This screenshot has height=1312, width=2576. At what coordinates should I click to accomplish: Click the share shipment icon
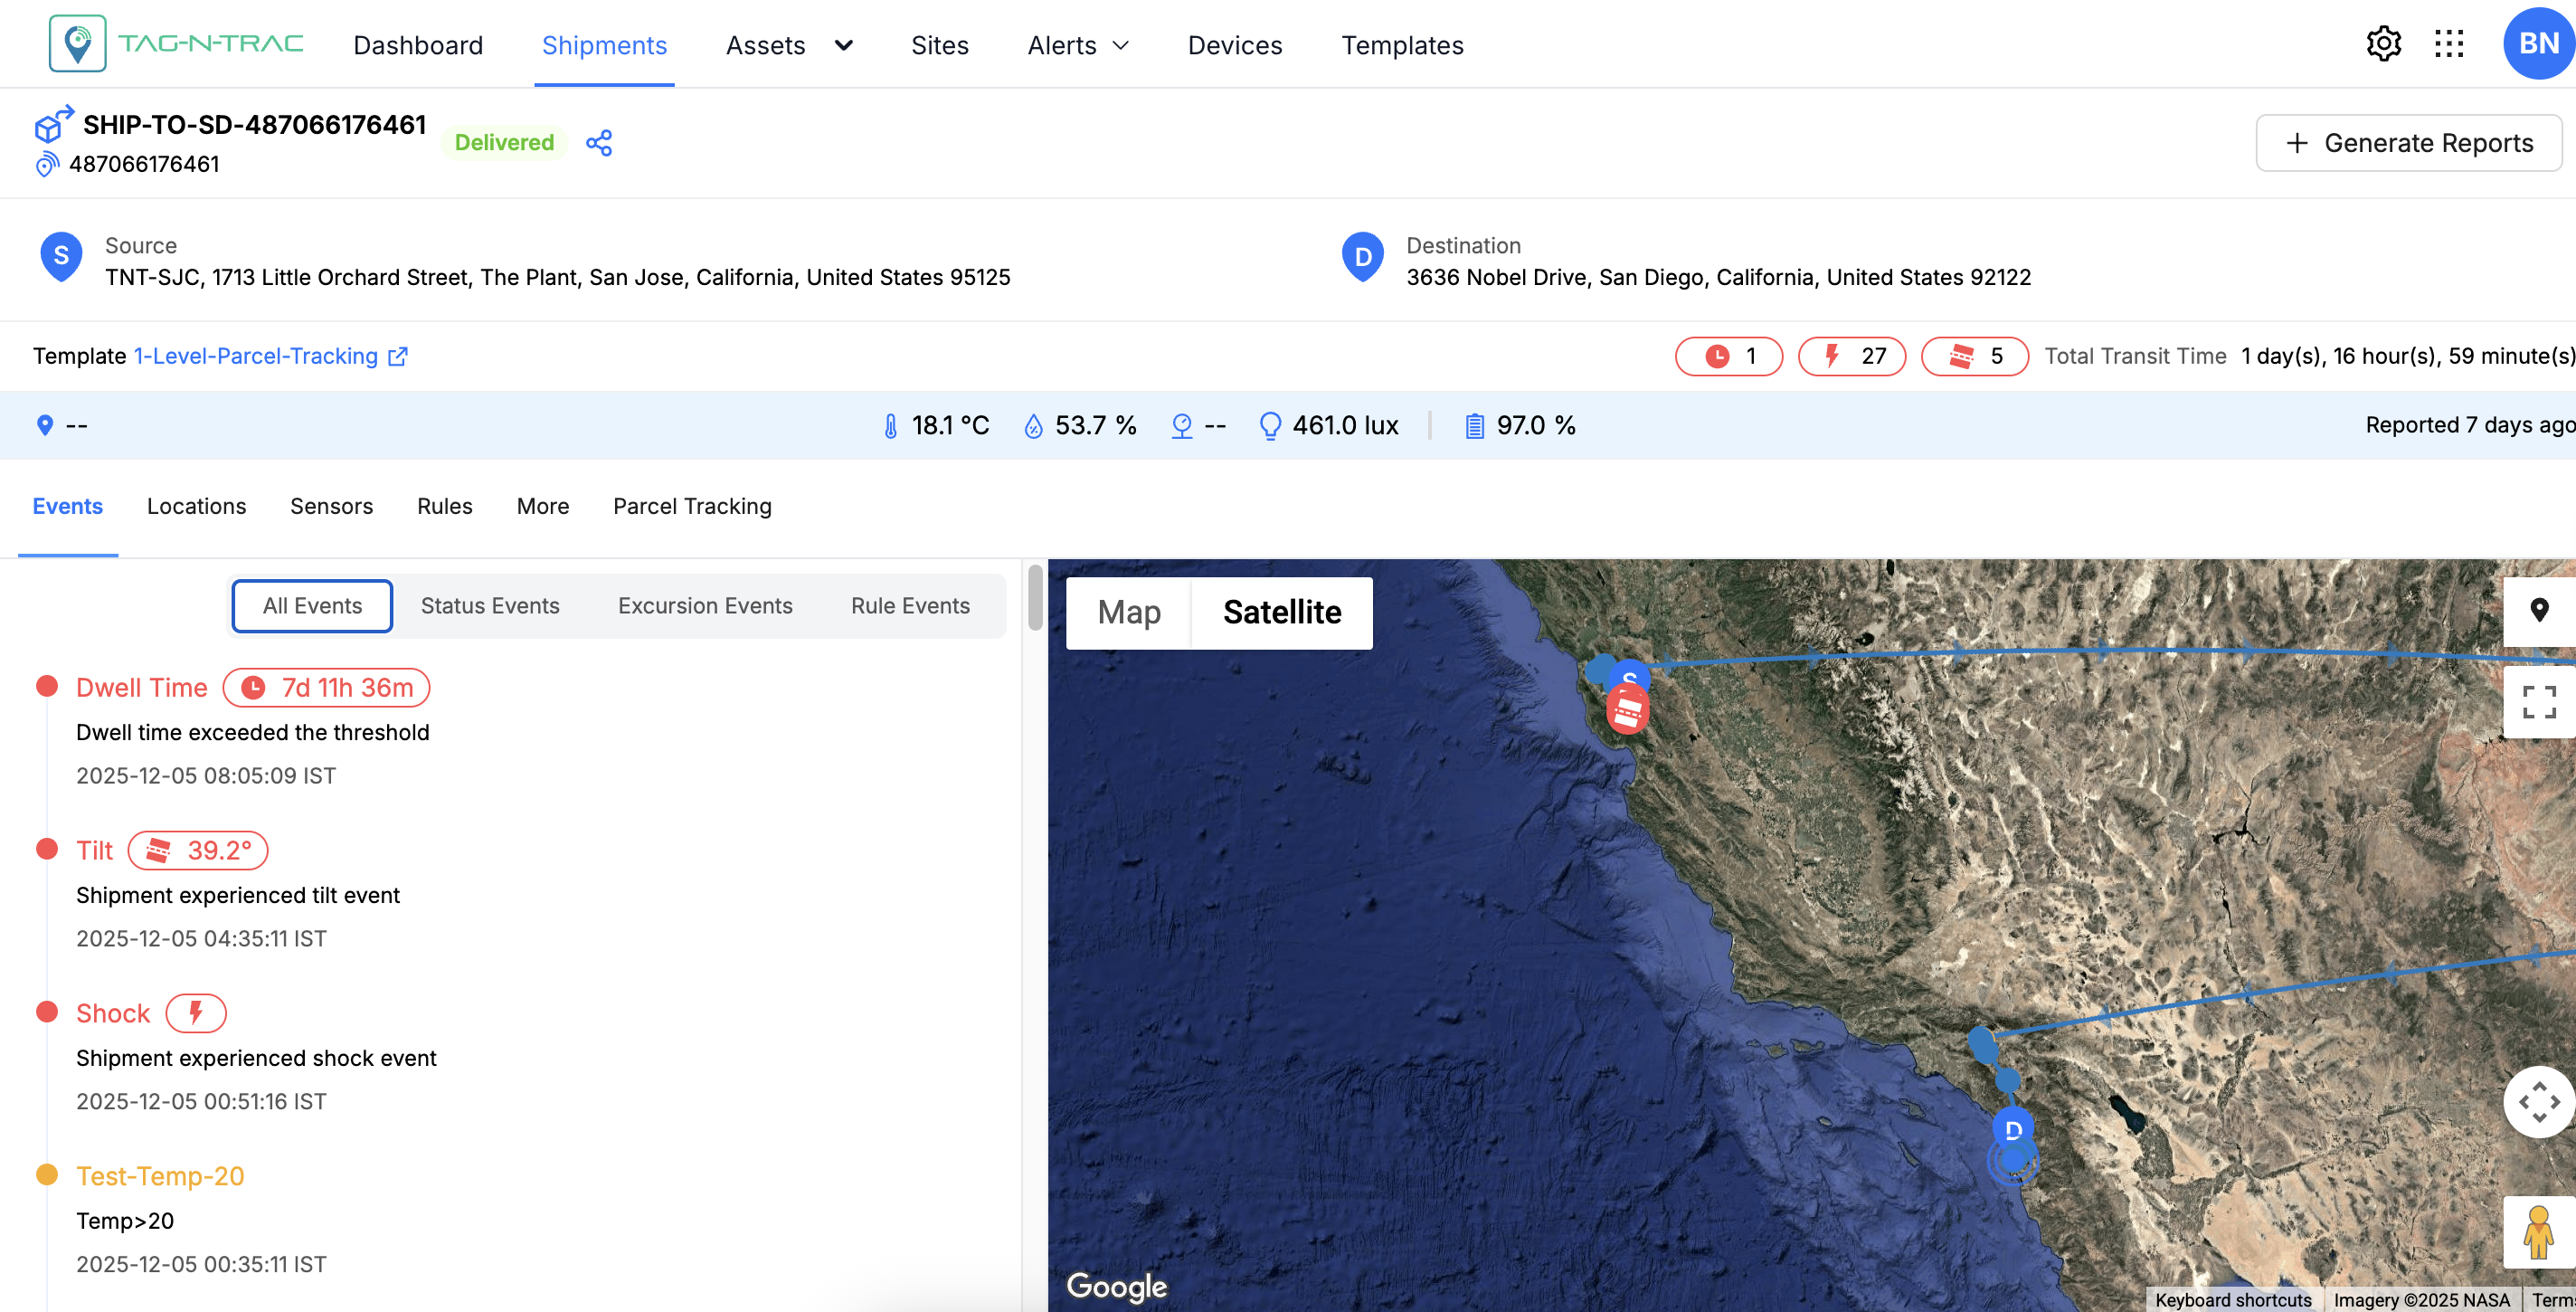click(x=599, y=143)
